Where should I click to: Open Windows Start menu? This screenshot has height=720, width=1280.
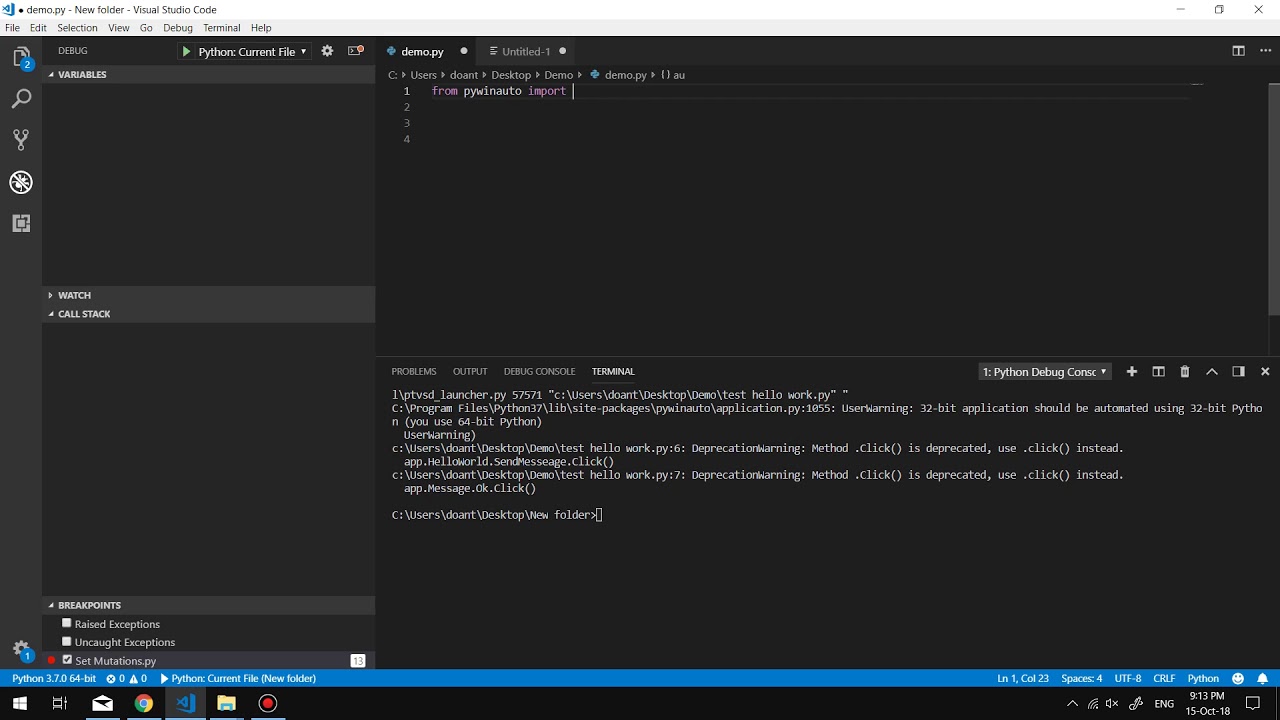[20, 703]
